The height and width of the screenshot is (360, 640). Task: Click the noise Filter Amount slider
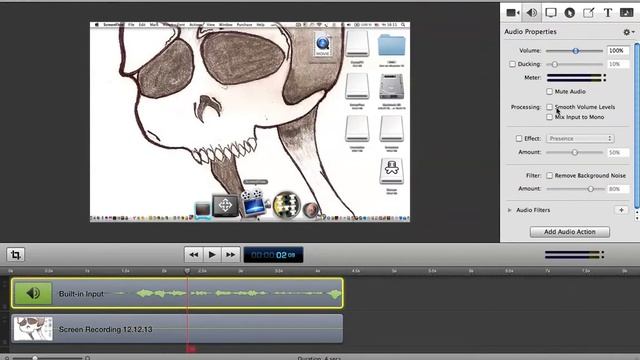(x=575, y=189)
